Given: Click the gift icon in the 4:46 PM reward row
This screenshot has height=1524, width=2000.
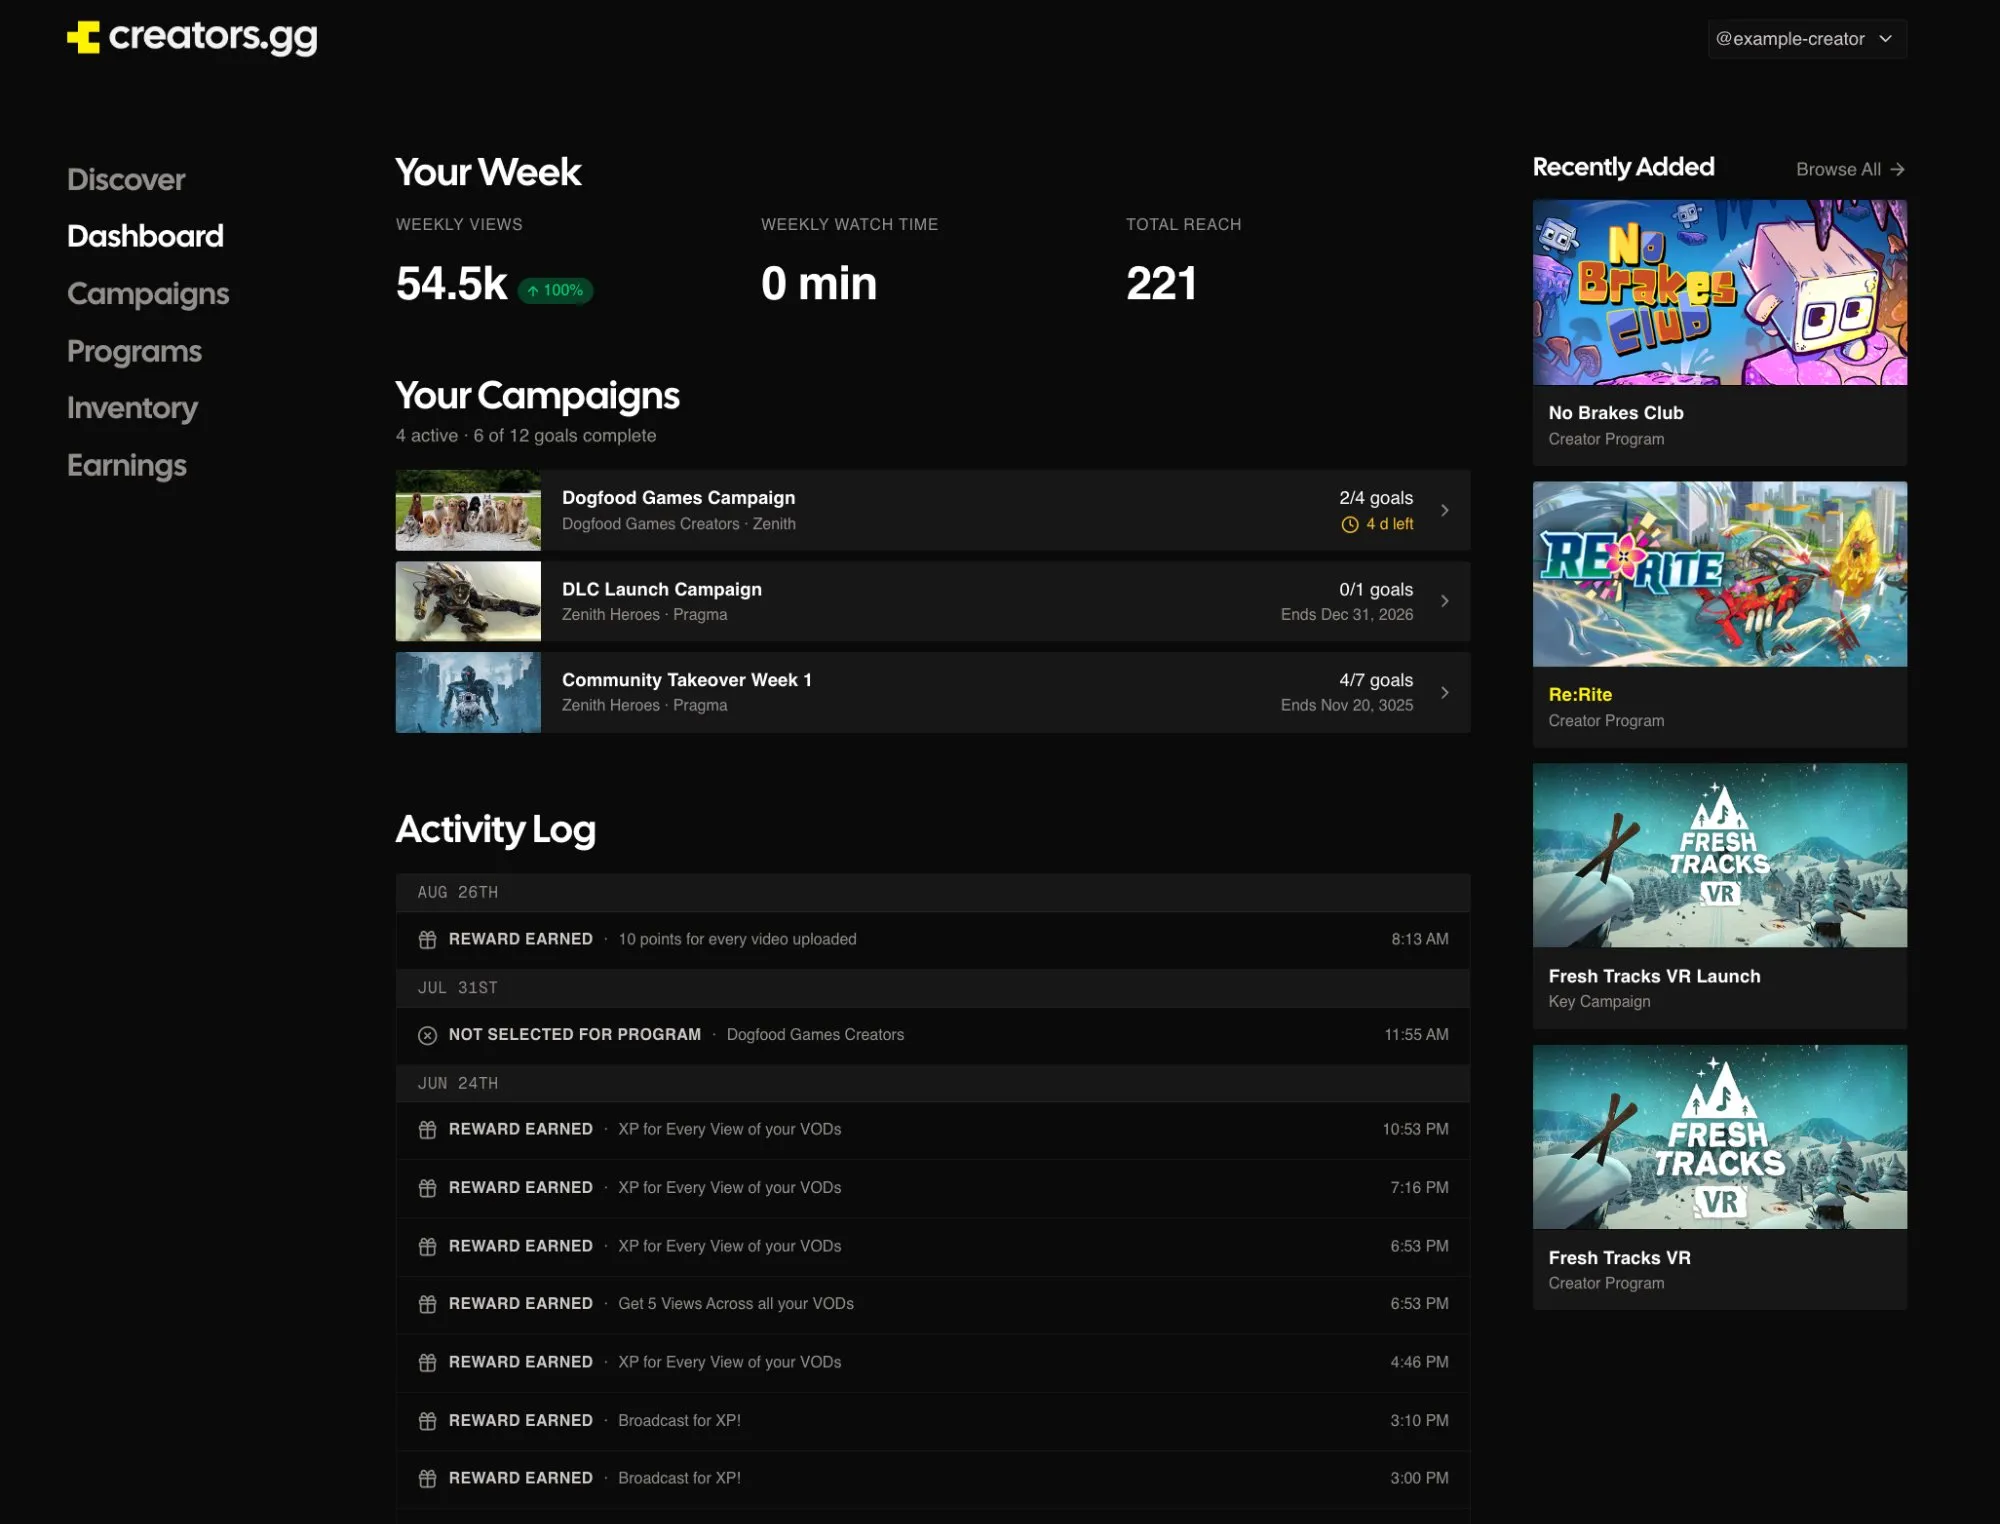Looking at the screenshot, I should tap(427, 1362).
